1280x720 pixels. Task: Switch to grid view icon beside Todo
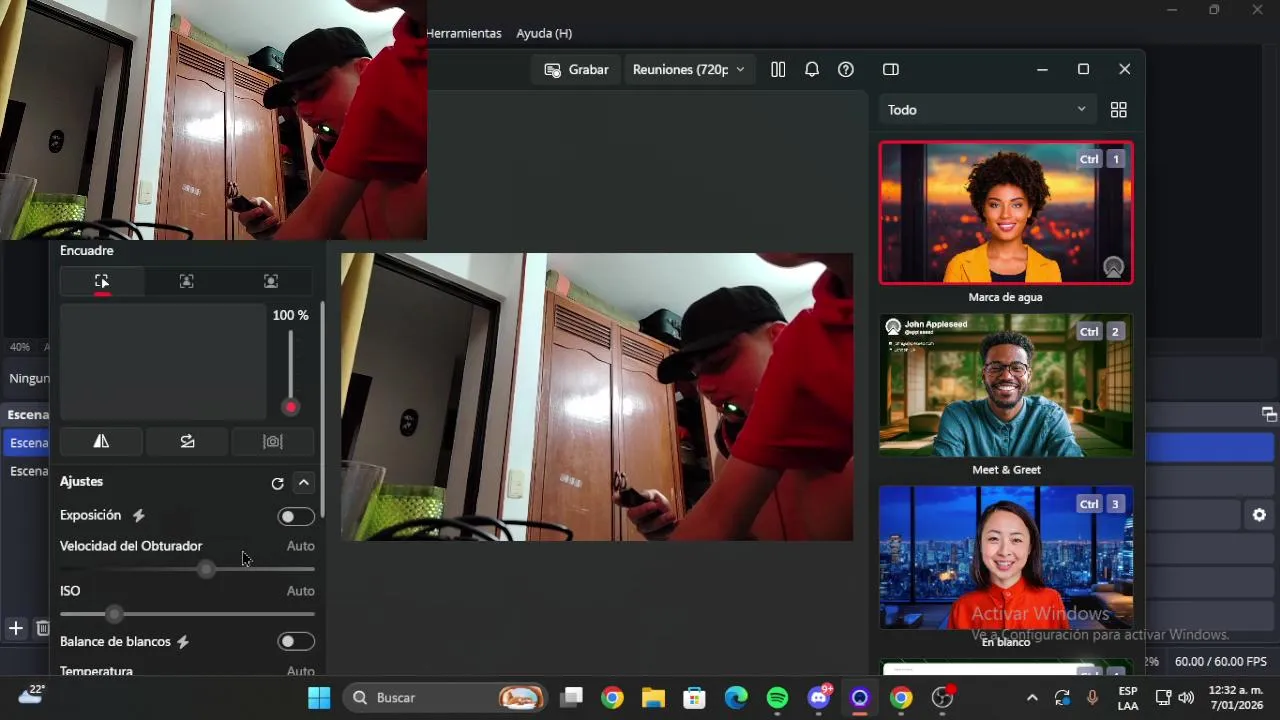1119,110
